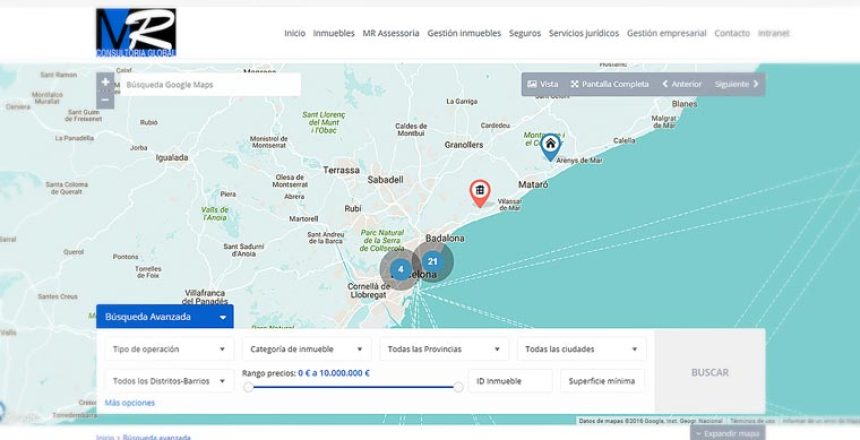Zoom in the map with plus button
This screenshot has width=860, height=440.
[x=105, y=82]
